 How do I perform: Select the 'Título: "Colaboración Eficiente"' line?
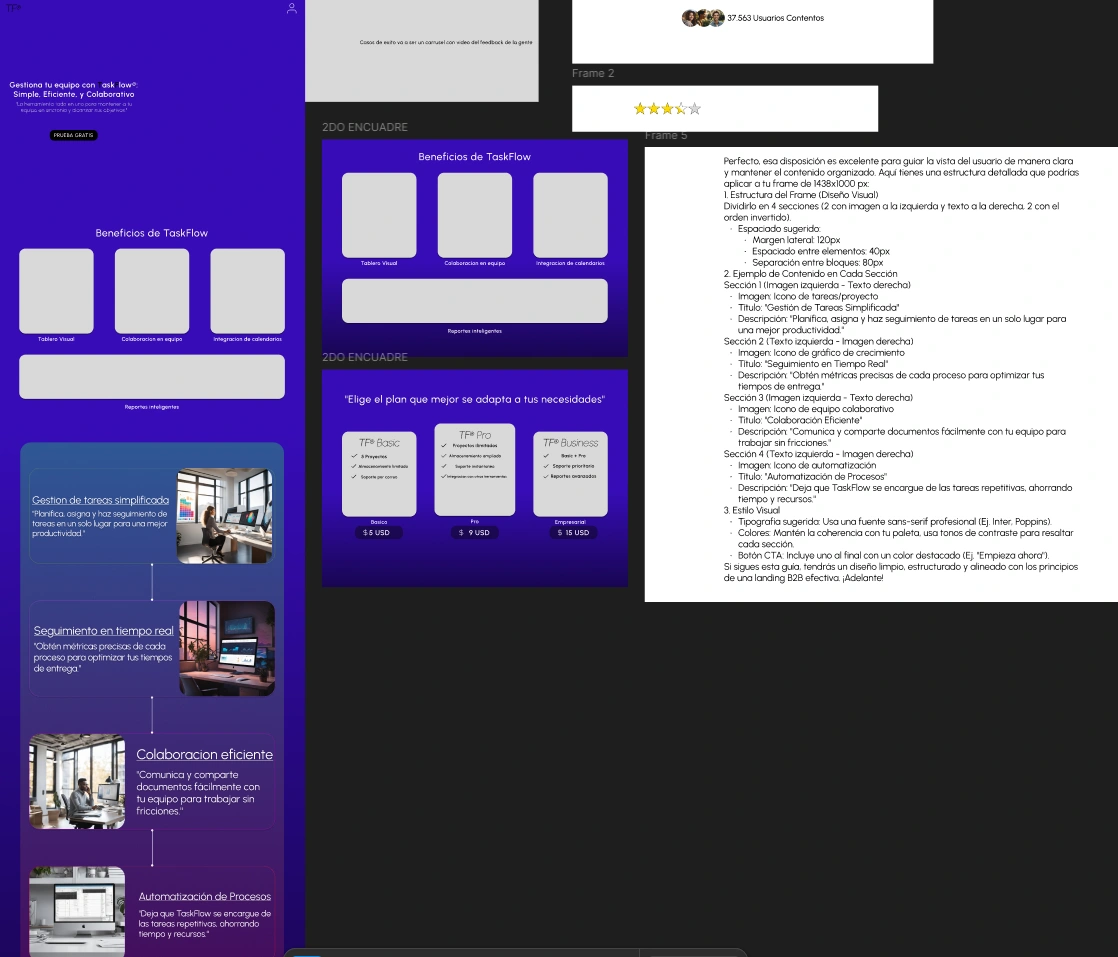(800, 421)
